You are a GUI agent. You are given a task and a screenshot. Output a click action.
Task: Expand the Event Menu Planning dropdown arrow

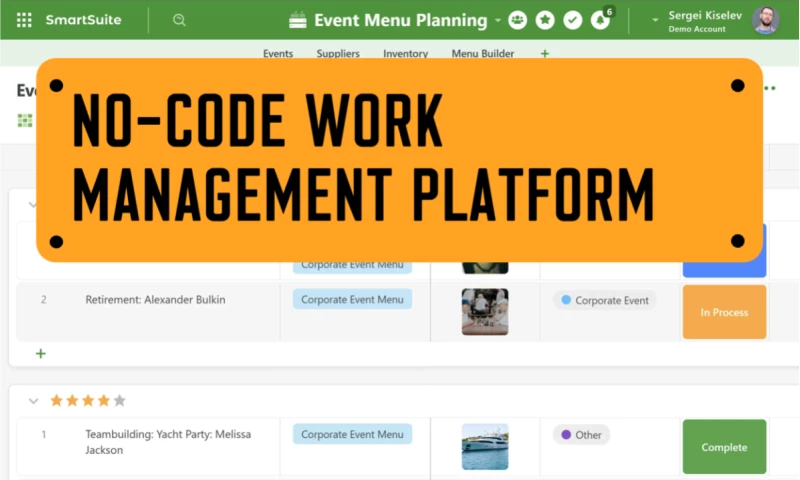coord(497,20)
